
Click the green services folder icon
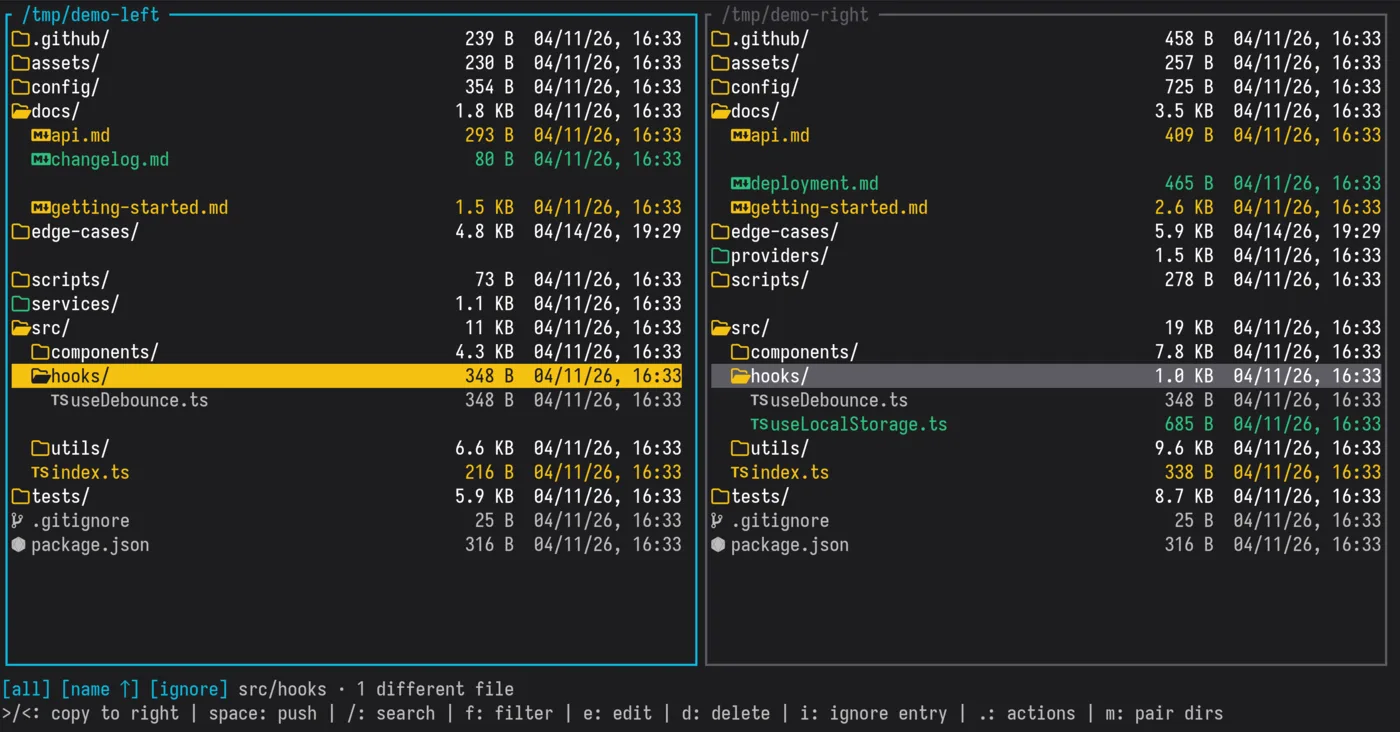click(20, 304)
